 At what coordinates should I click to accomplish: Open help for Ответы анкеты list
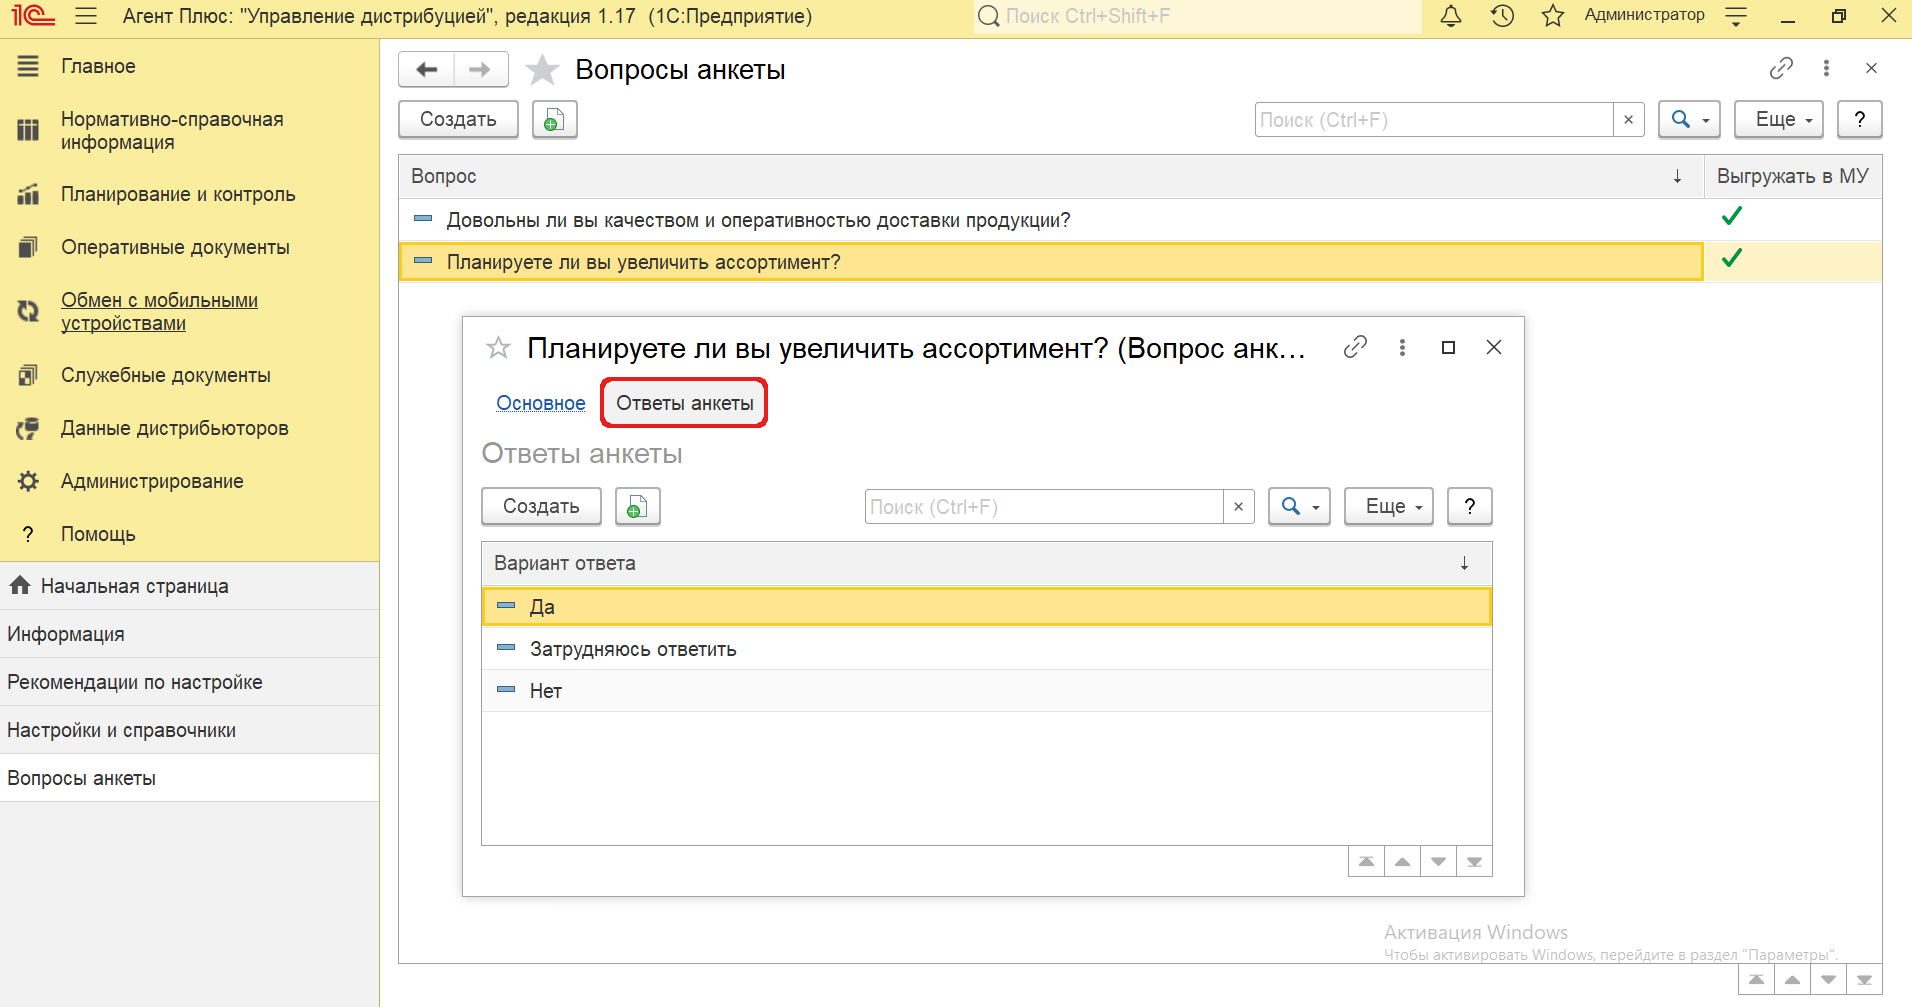coord(1470,507)
